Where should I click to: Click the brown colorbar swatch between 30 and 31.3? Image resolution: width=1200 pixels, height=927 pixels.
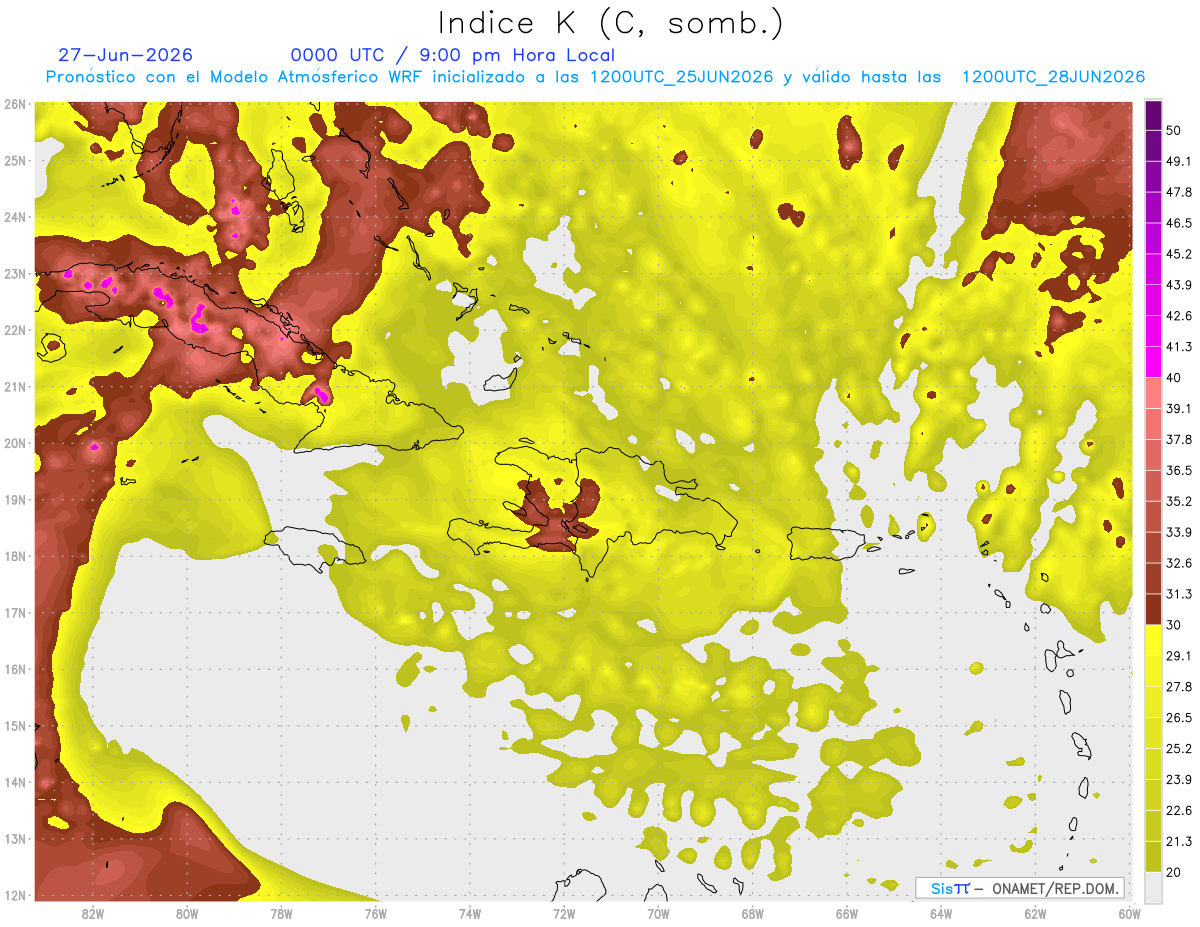[1153, 609]
